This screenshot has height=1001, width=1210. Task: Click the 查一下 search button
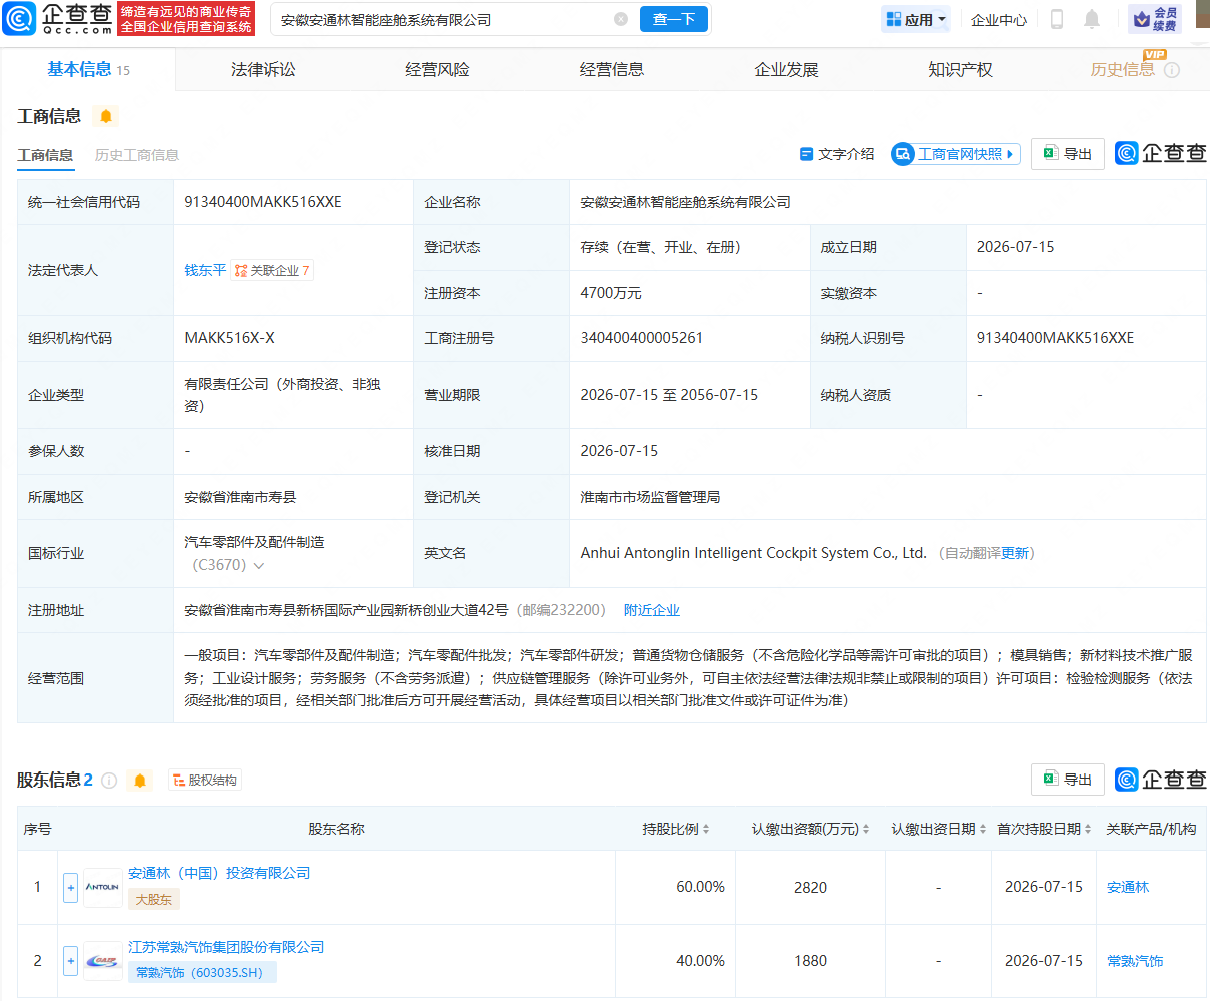pos(674,19)
